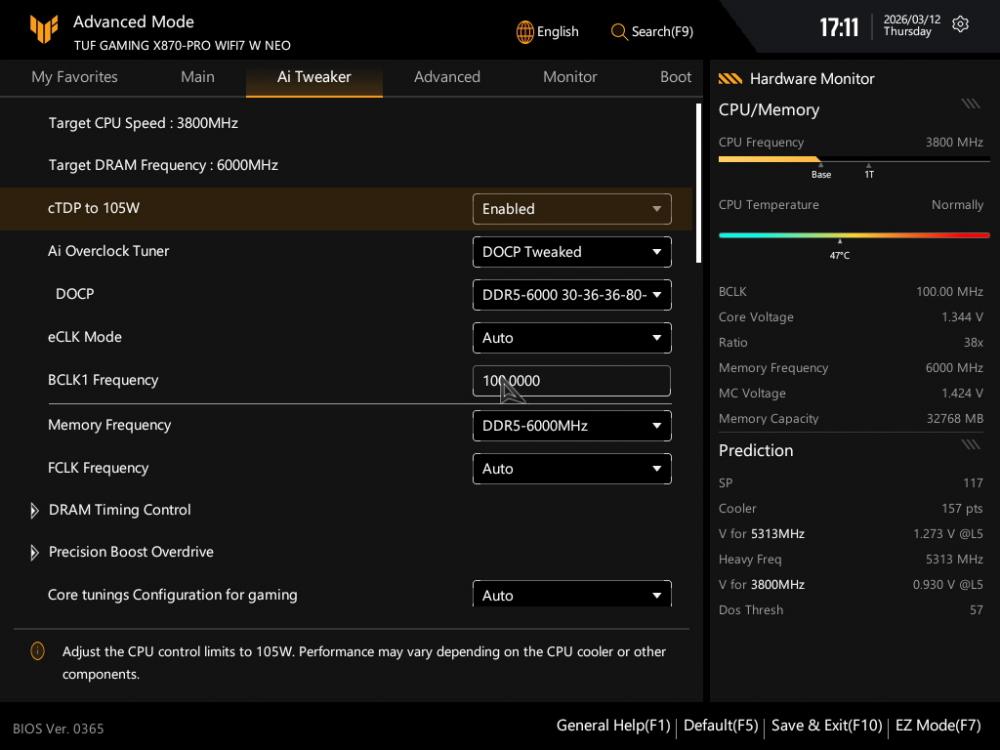Click EZ Mode(F7) button
1000x750 pixels.
click(937, 726)
